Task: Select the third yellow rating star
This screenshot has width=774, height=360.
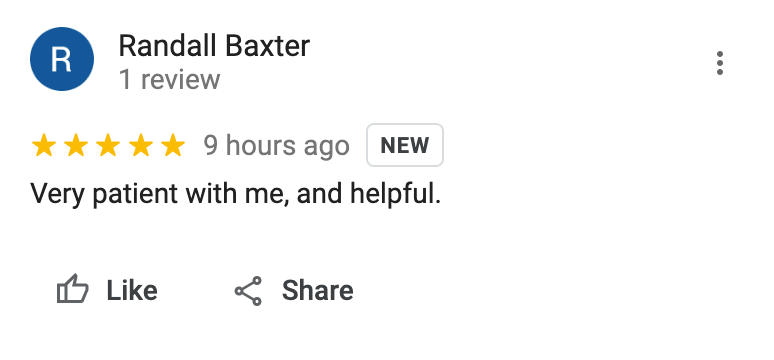Action: click(x=108, y=145)
